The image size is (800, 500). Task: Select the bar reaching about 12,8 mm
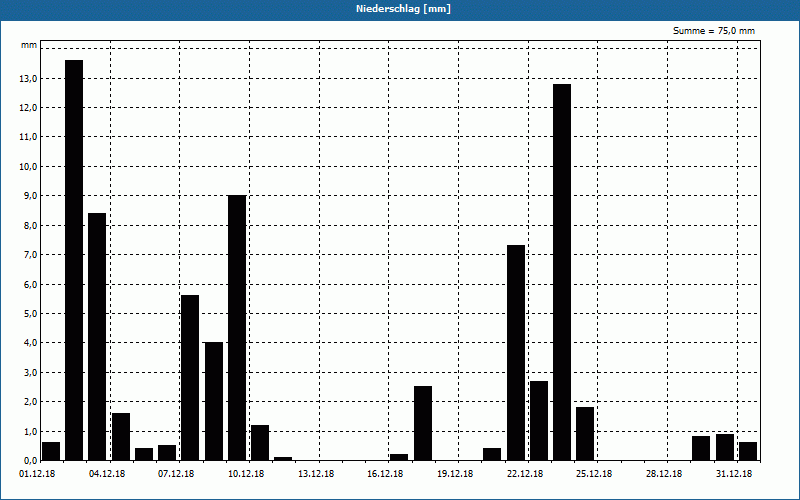562,272
